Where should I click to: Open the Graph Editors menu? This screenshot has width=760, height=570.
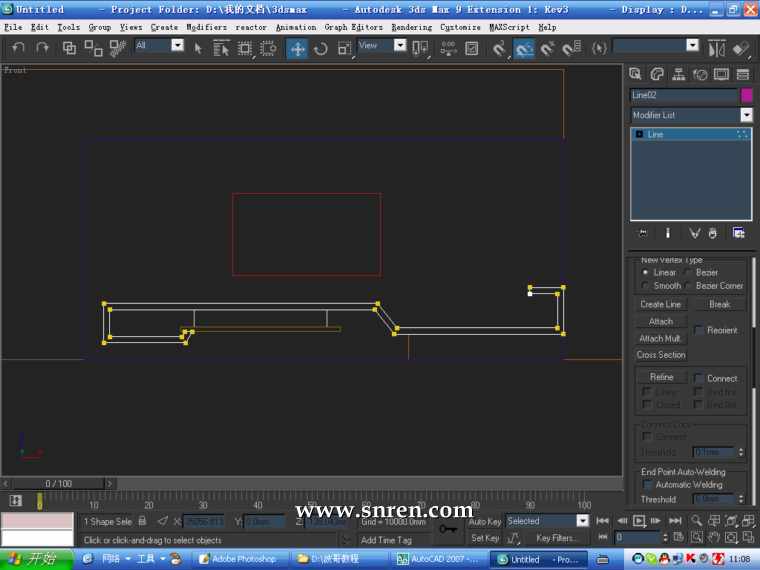click(x=353, y=27)
